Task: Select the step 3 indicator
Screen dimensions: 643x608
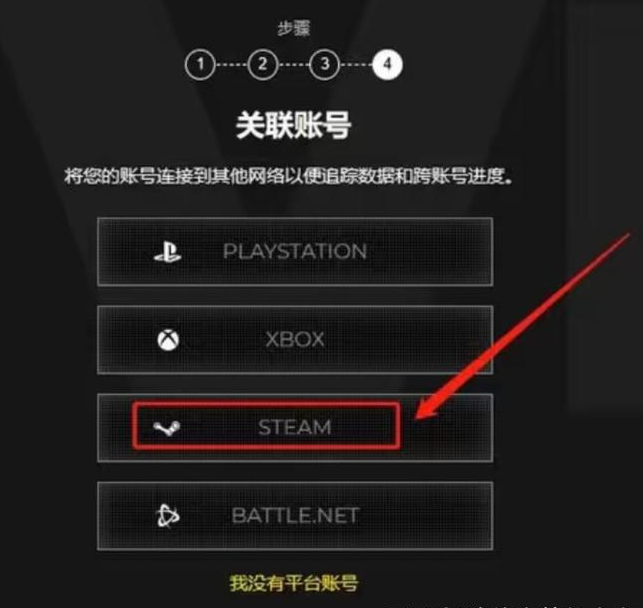Action: [324, 64]
